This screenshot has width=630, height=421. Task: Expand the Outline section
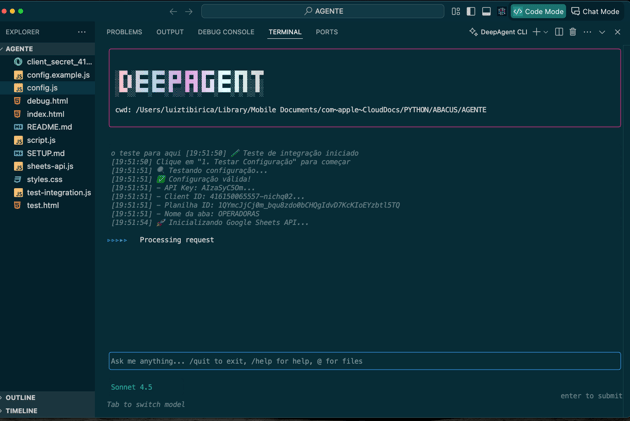coord(20,397)
